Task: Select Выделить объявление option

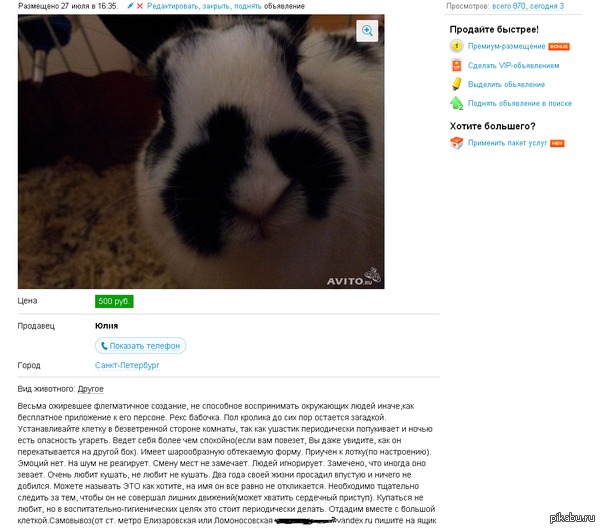Action: (x=506, y=84)
